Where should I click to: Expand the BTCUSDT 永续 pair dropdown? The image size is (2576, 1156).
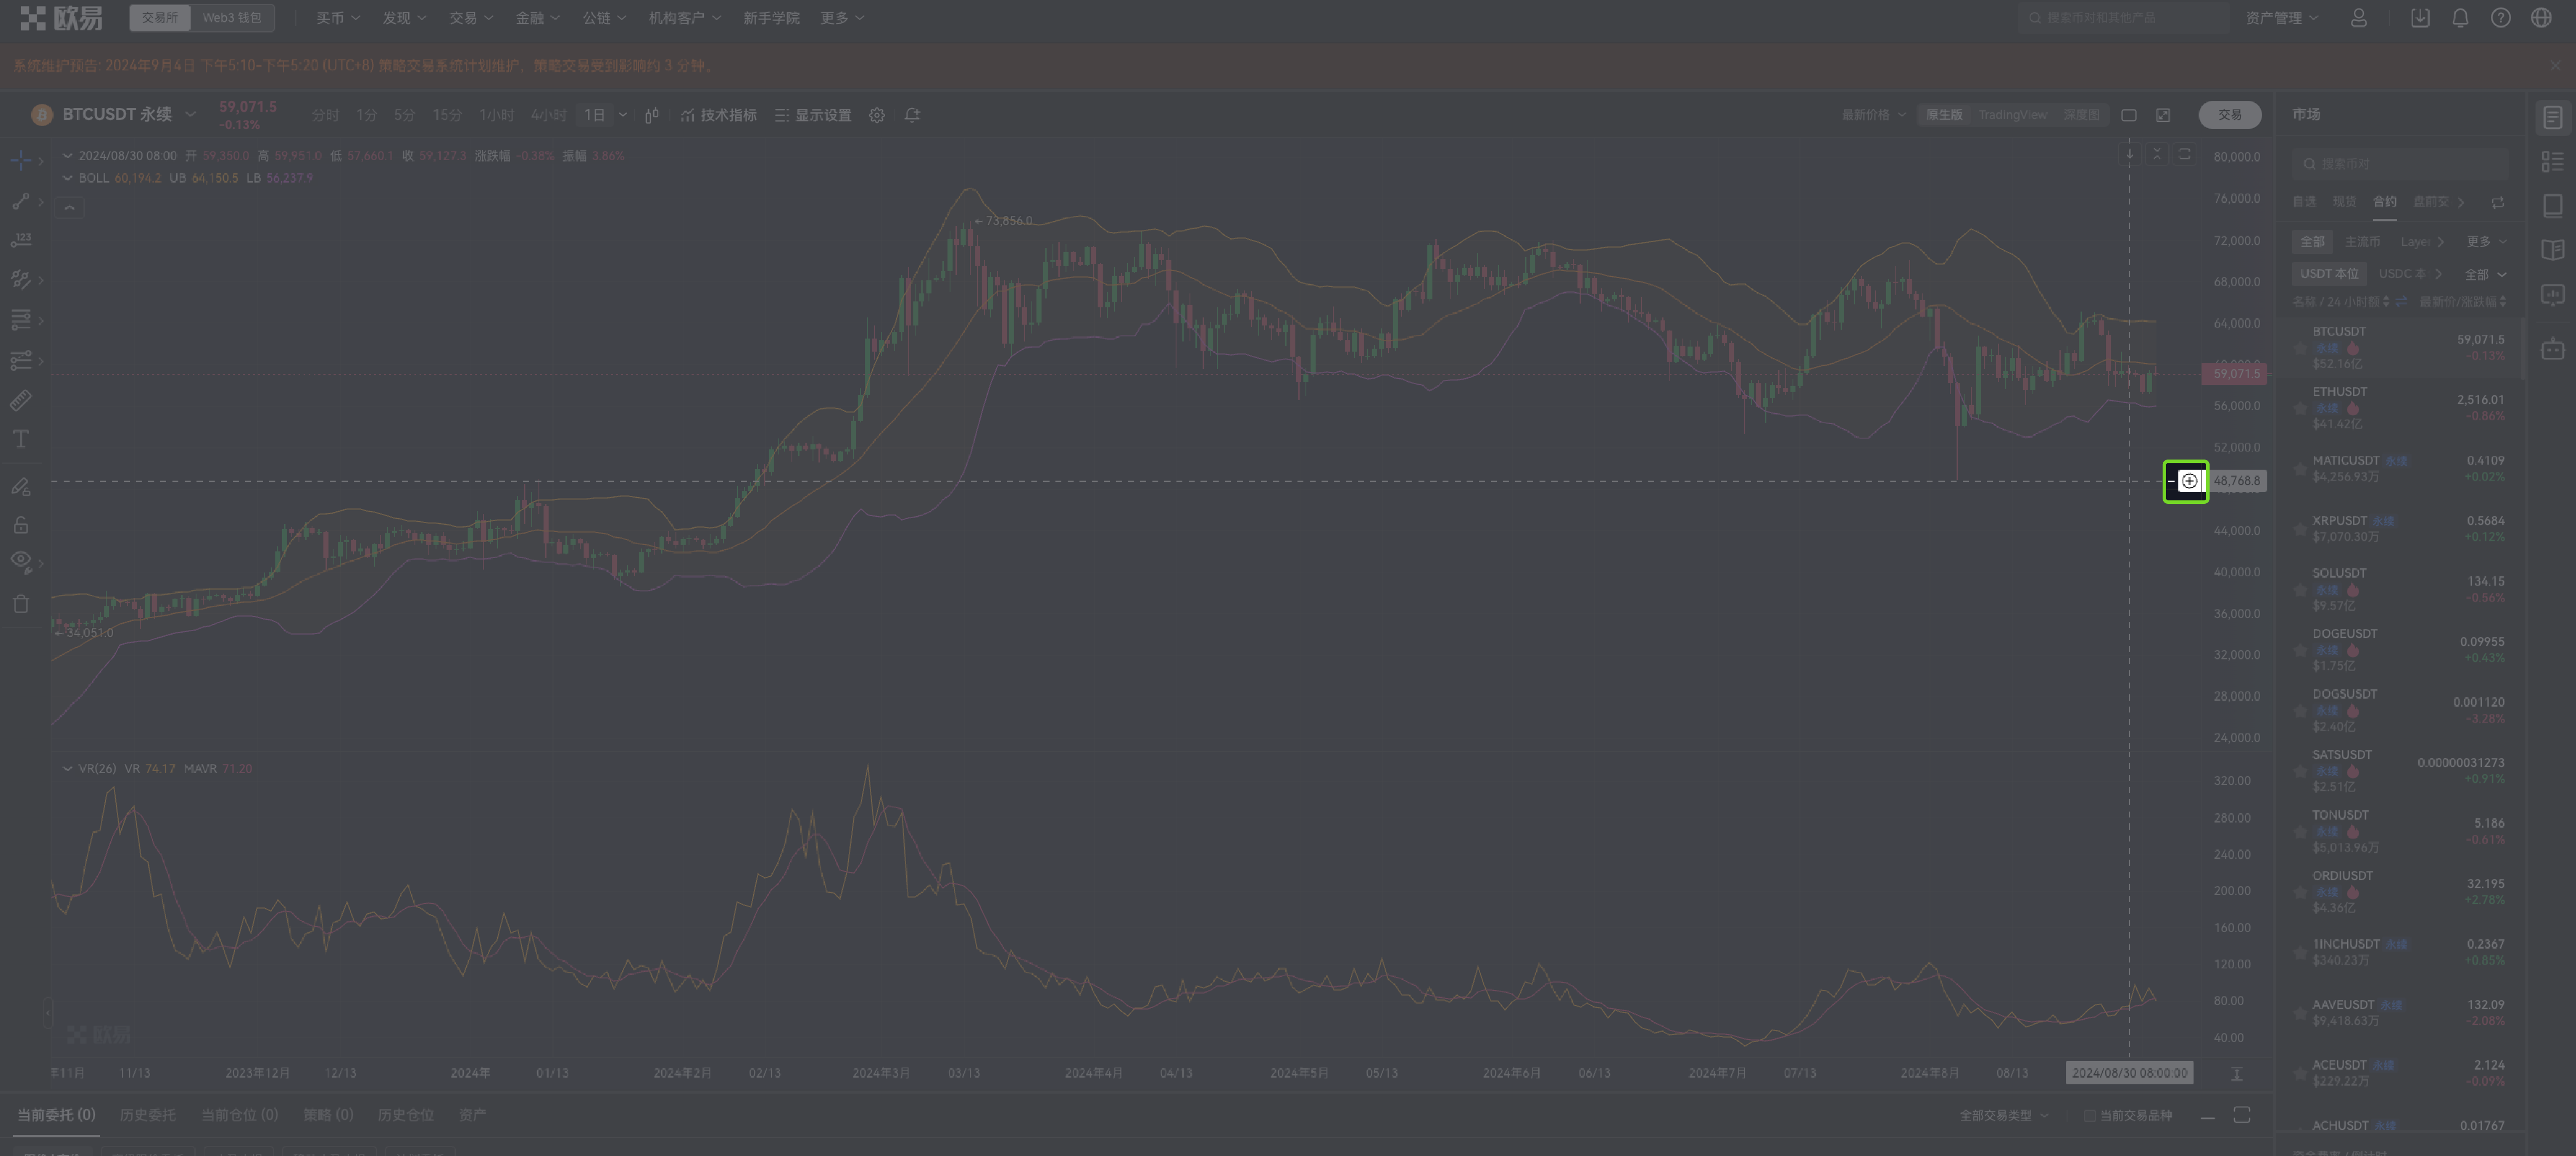click(191, 114)
